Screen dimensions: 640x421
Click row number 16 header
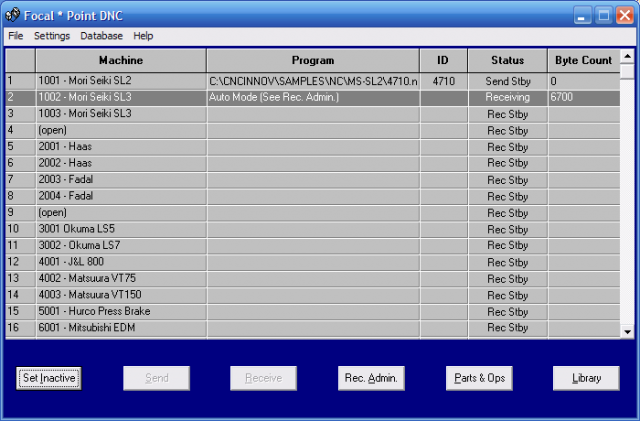point(20,328)
